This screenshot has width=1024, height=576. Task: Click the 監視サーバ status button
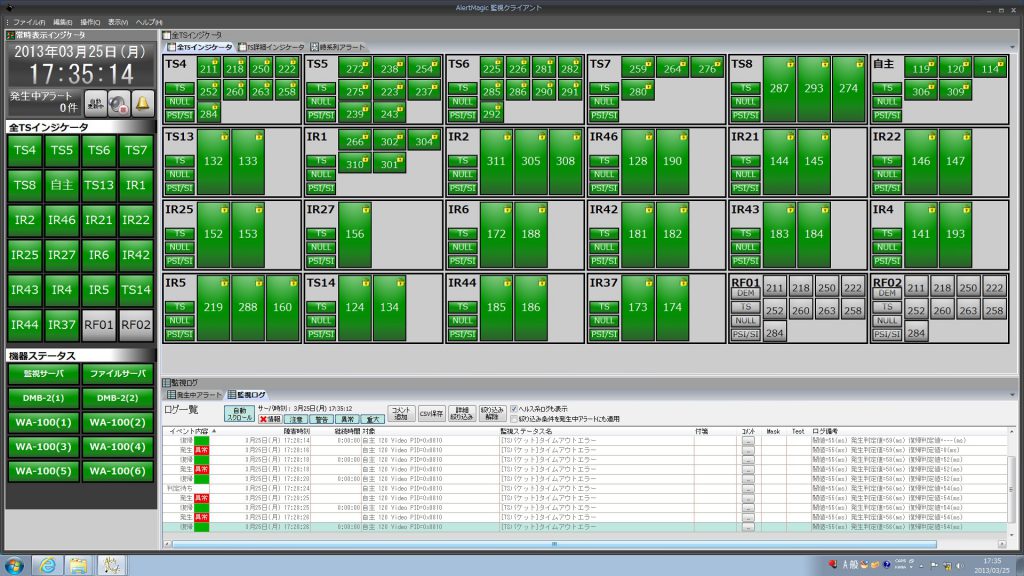coord(44,374)
